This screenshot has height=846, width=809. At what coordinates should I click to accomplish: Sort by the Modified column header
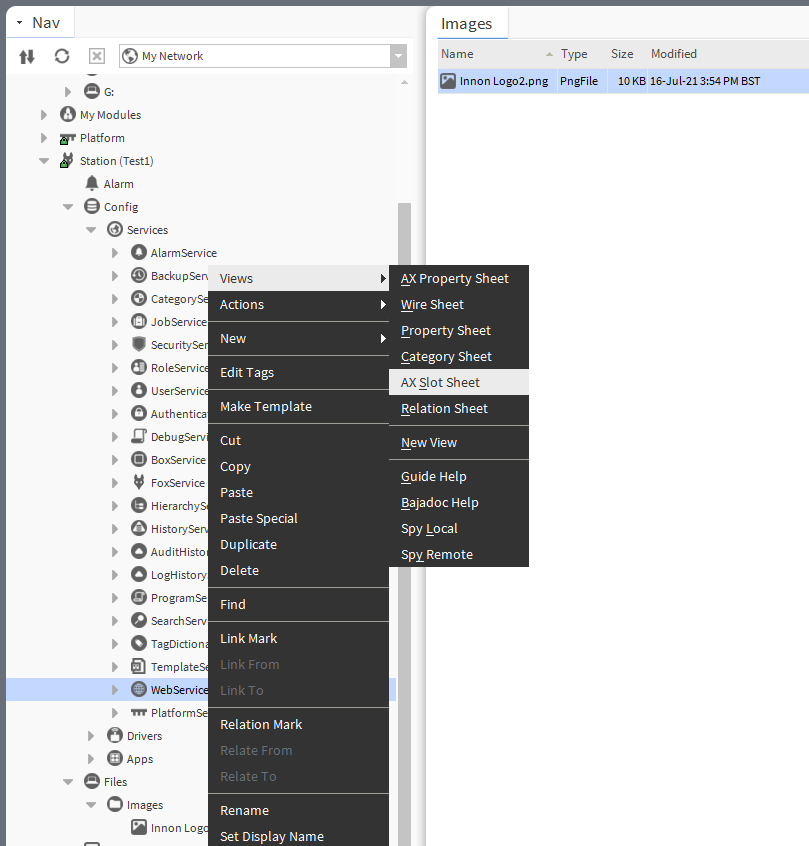point(674,54)
